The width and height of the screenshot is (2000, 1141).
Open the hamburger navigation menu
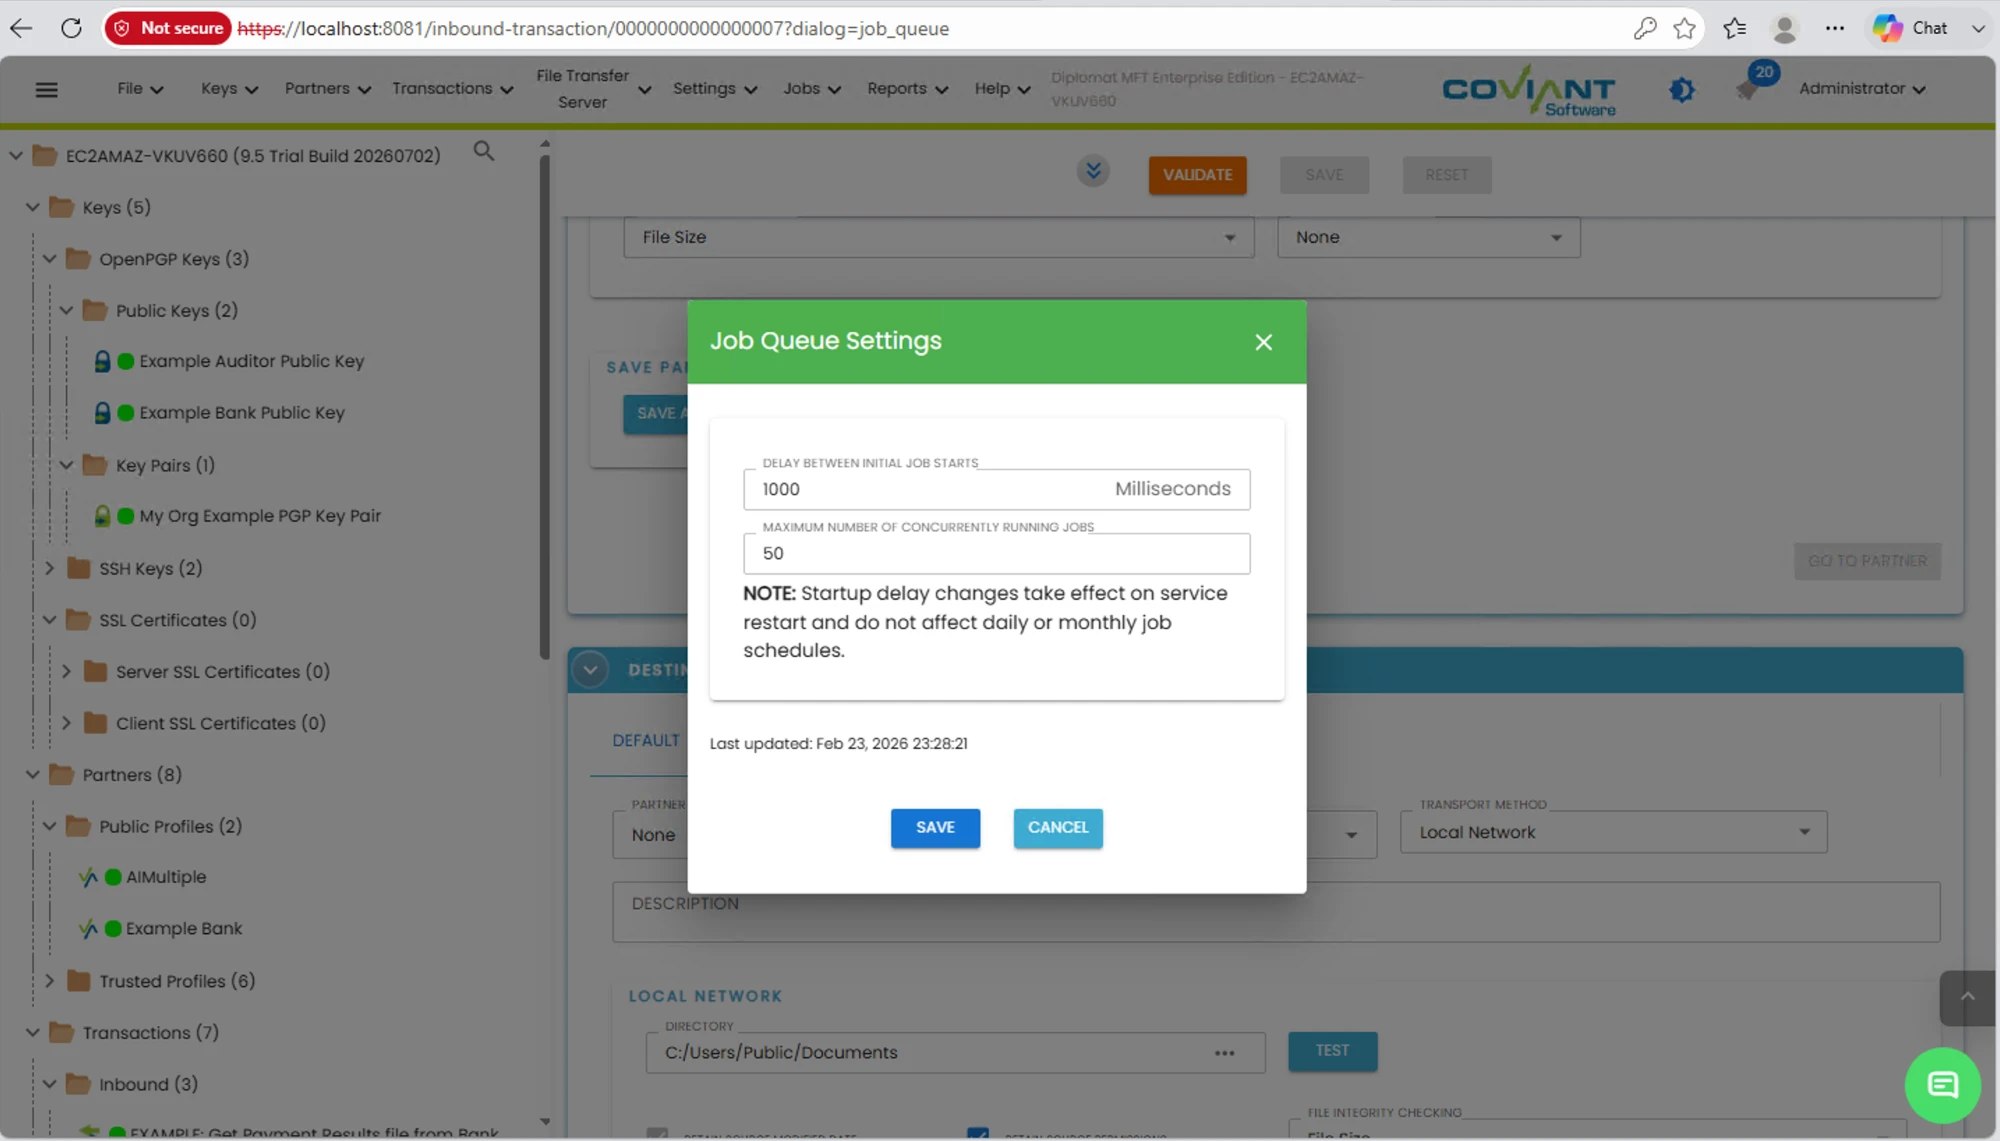(x=46, y=89)
